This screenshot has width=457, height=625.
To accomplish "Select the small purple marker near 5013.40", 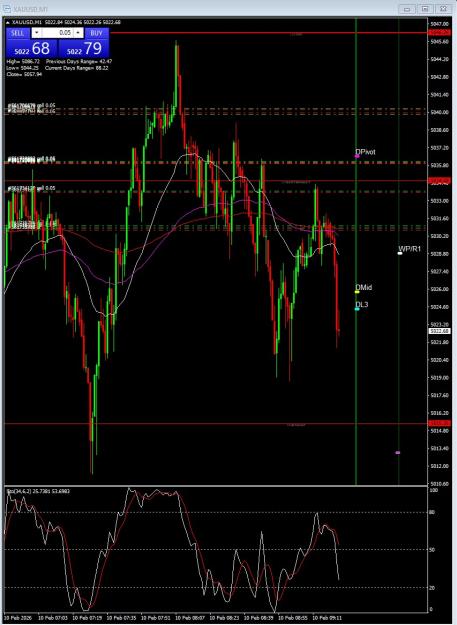I will pyautogui.click(x=398, y=452).
